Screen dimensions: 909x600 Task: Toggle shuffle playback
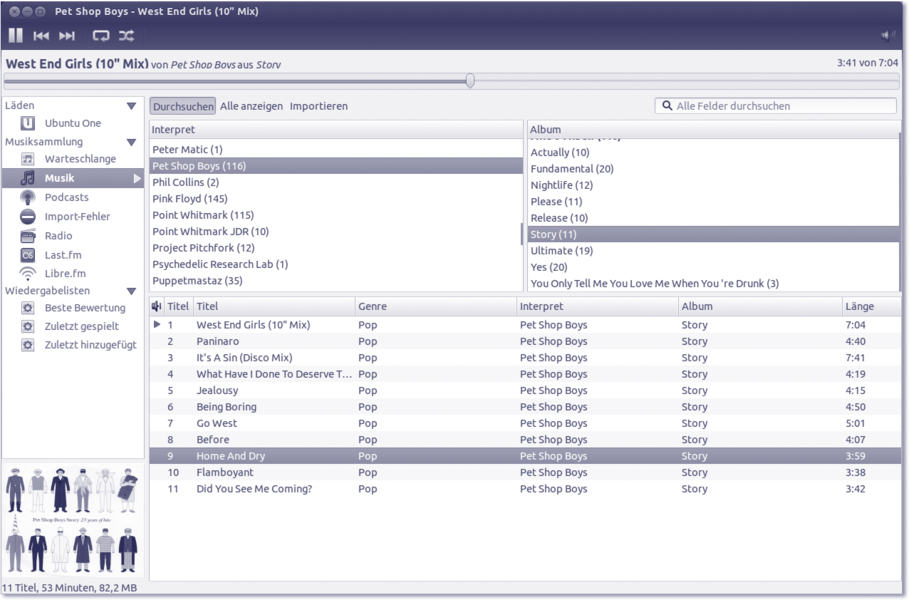[x=127, y=36]
